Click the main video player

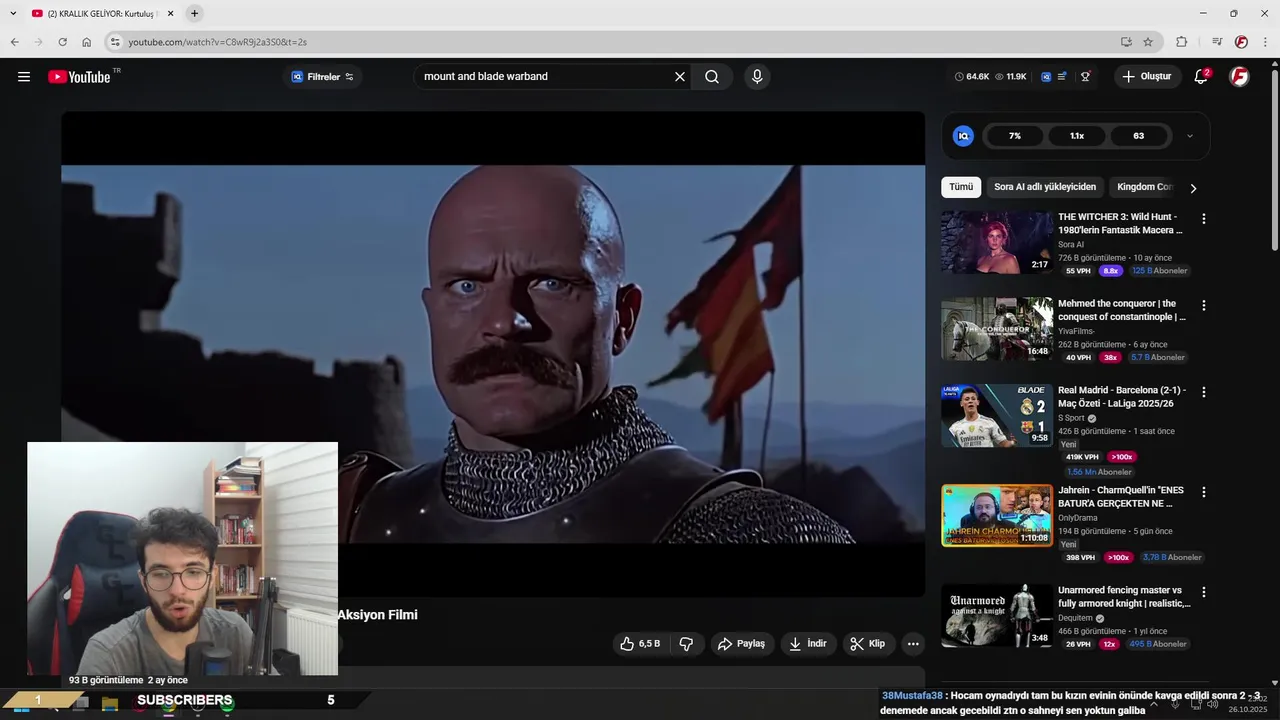click(493, 354)
